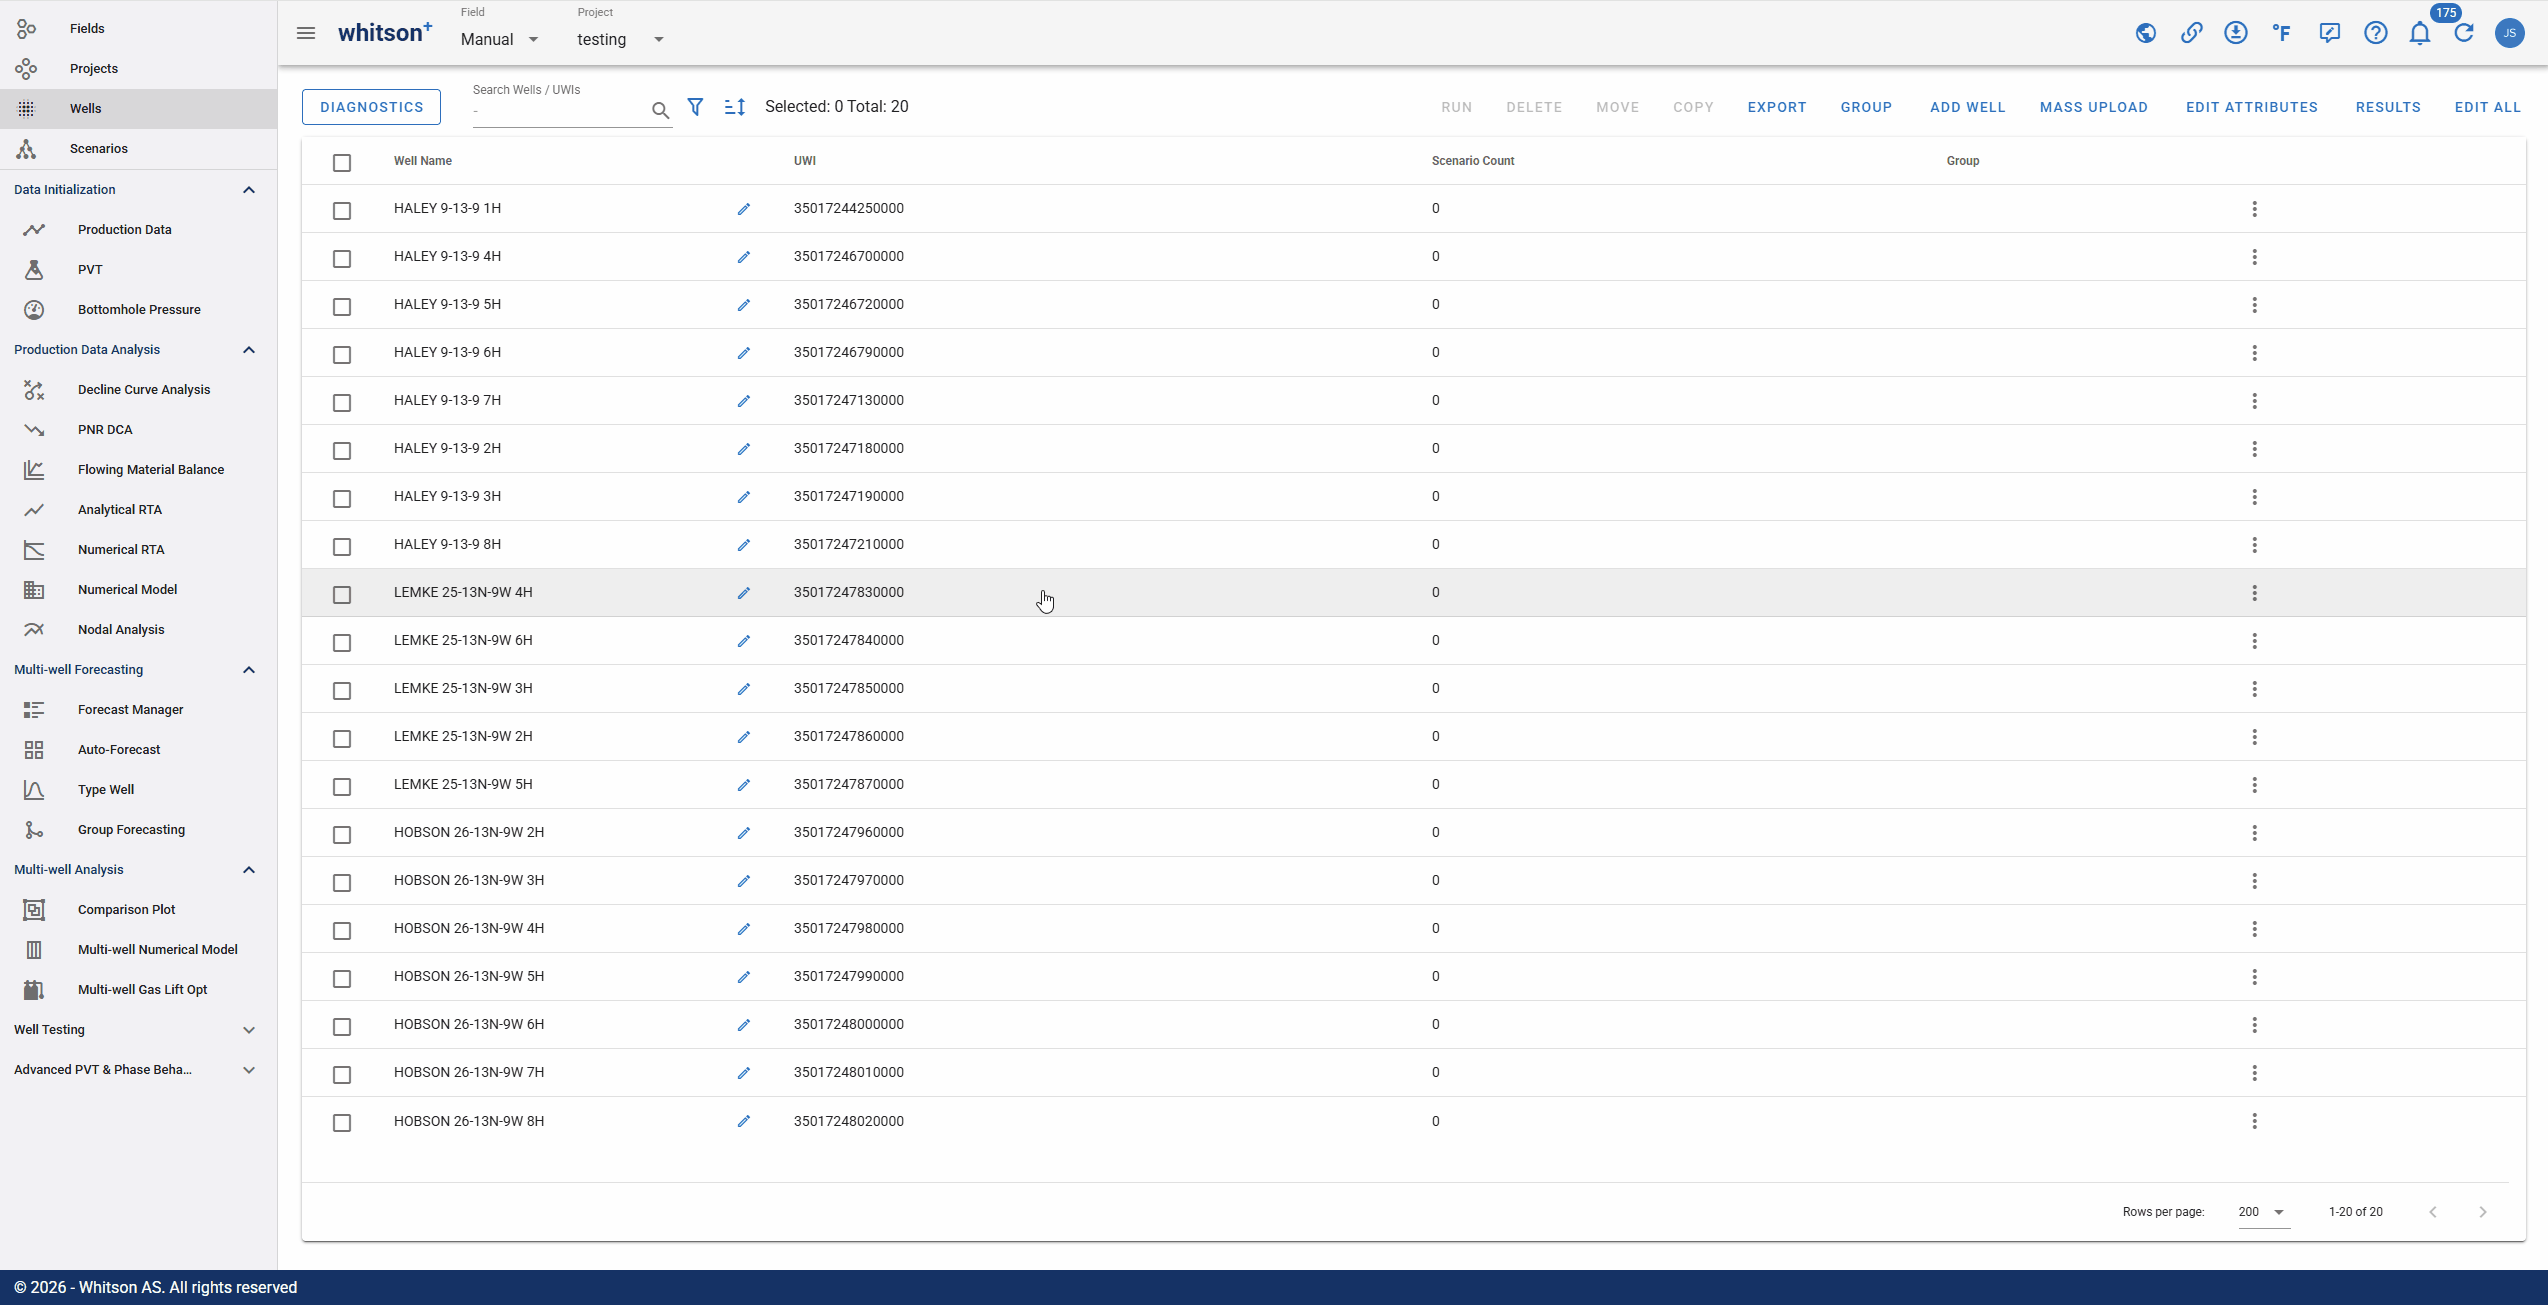The width and height of the screenshot is (2548, 1305).
Task: Click the next page arrow
Action: click(2482, 1212)
